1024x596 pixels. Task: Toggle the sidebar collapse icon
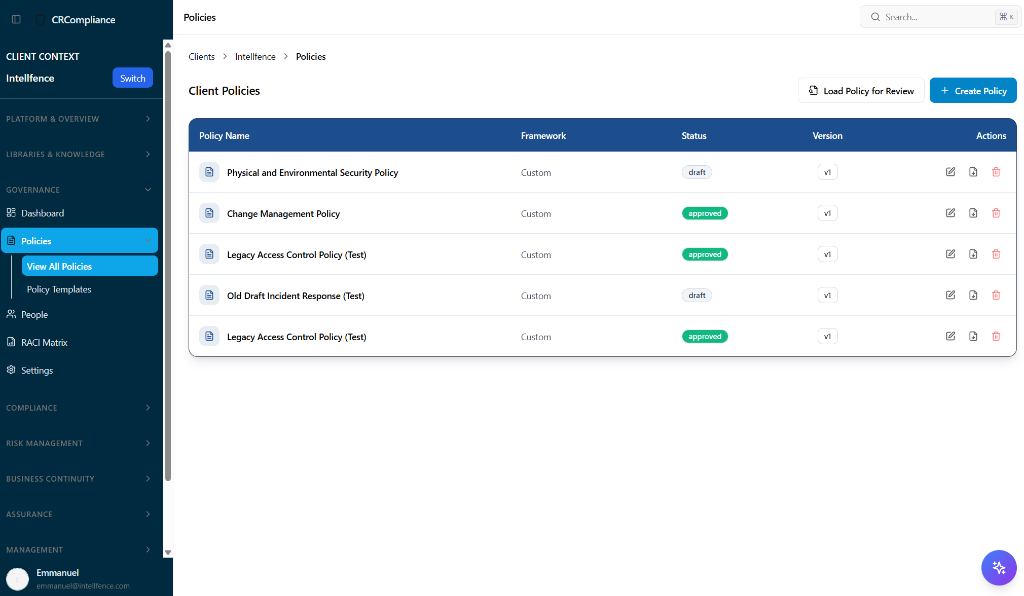tap(16, 19)
